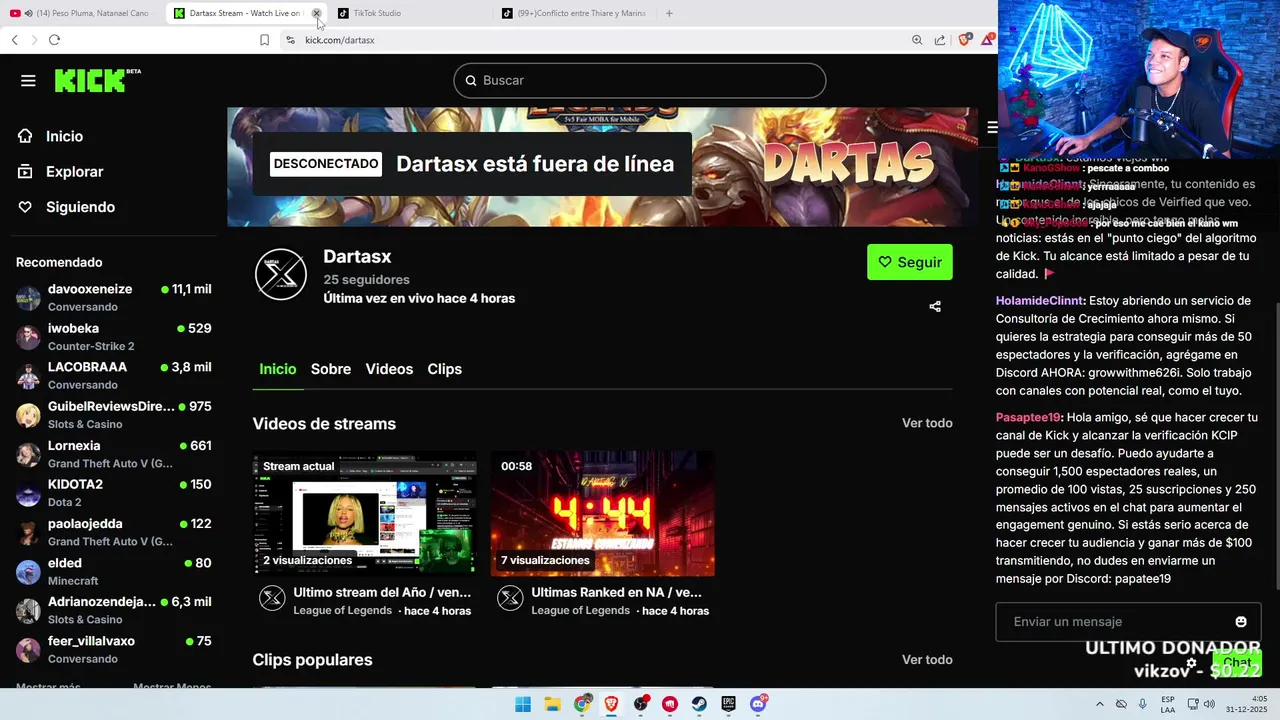Click the browser back arrow
The height and width of the screenshot is (720, 1280).
click(14, 40)
